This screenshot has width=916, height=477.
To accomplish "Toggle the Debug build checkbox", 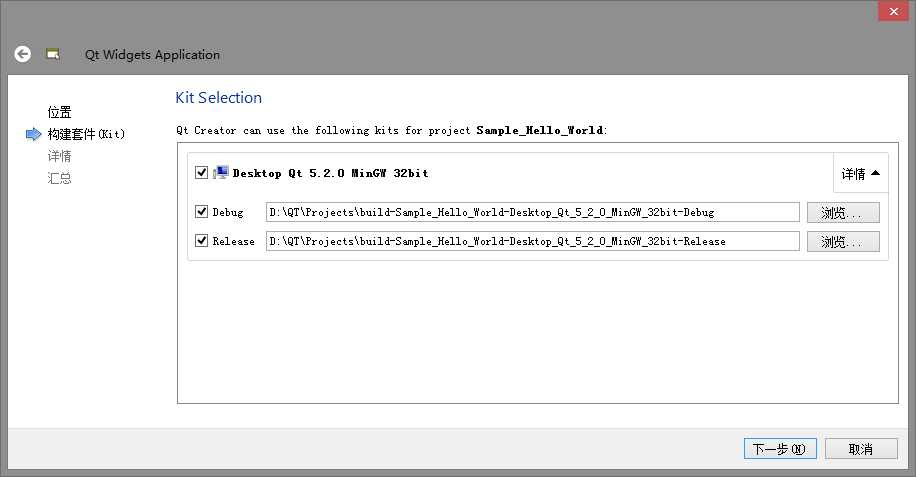I will click(x=202, y=211).
